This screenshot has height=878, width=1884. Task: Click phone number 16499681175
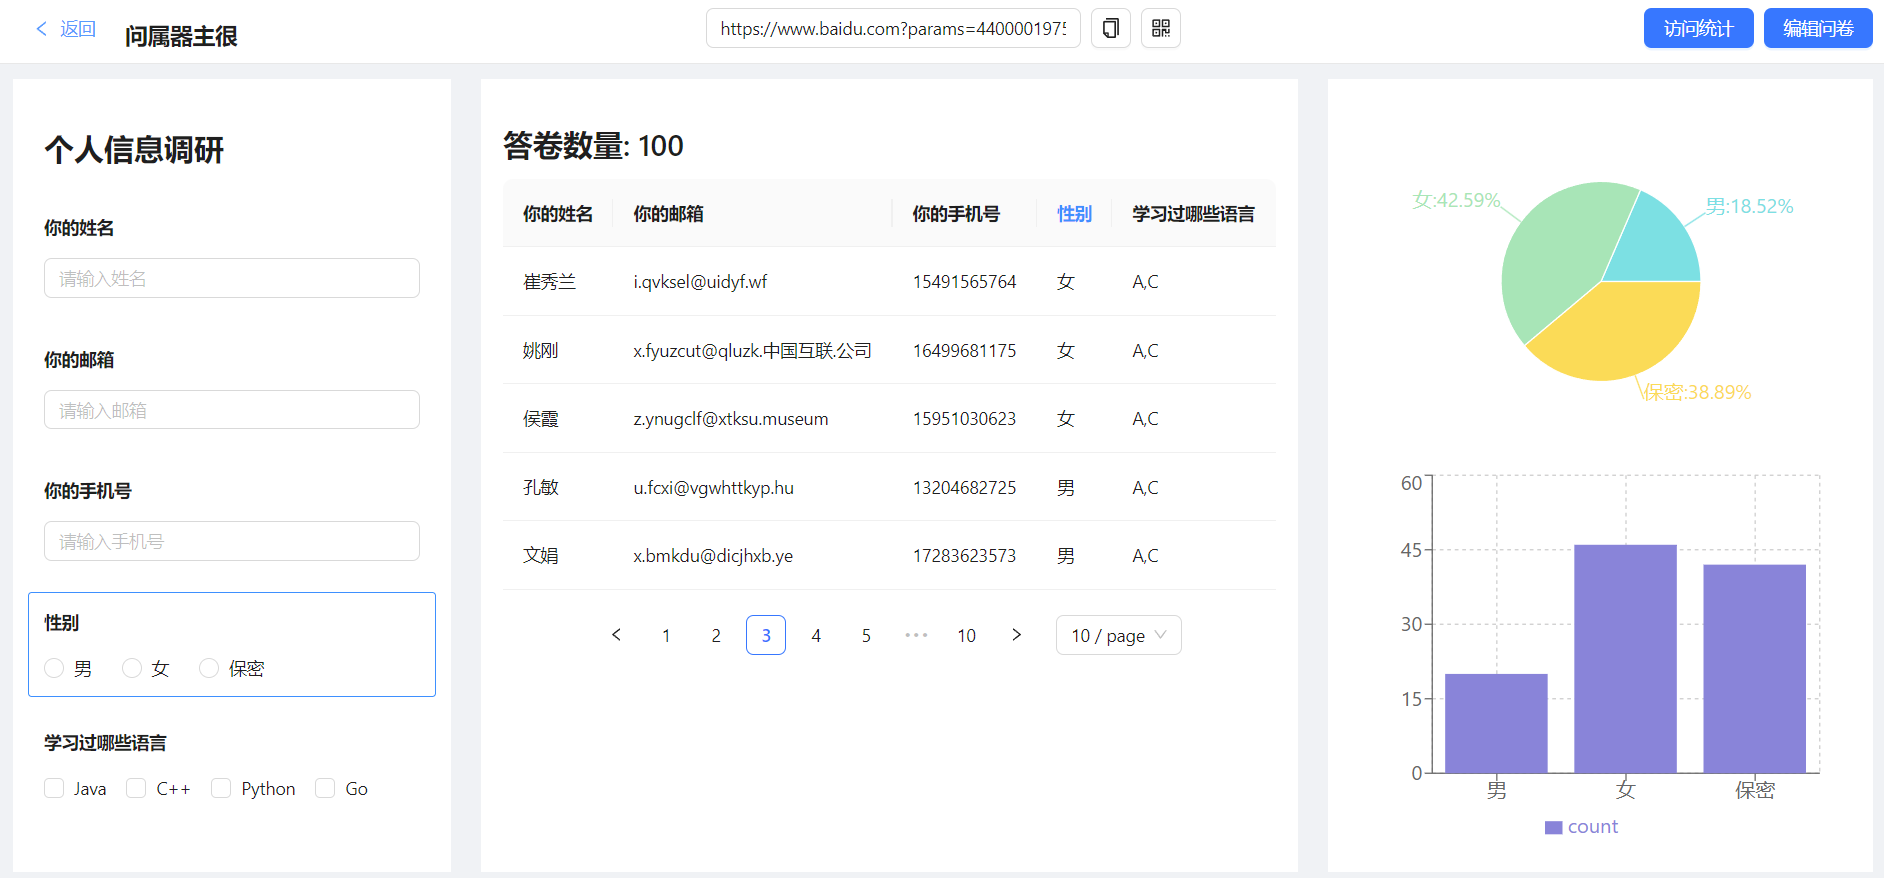click(x=964, y=351)
